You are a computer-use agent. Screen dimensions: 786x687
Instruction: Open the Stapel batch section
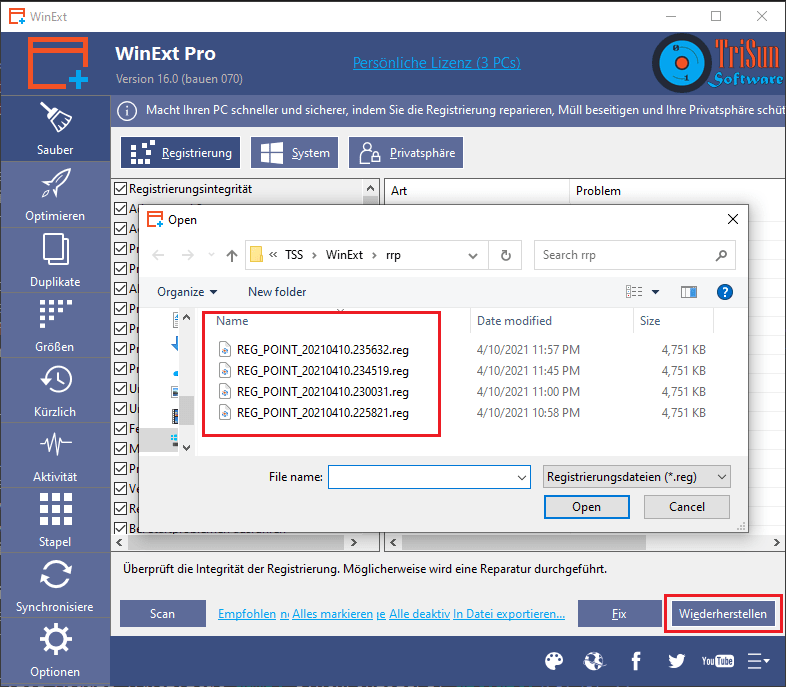55,521
